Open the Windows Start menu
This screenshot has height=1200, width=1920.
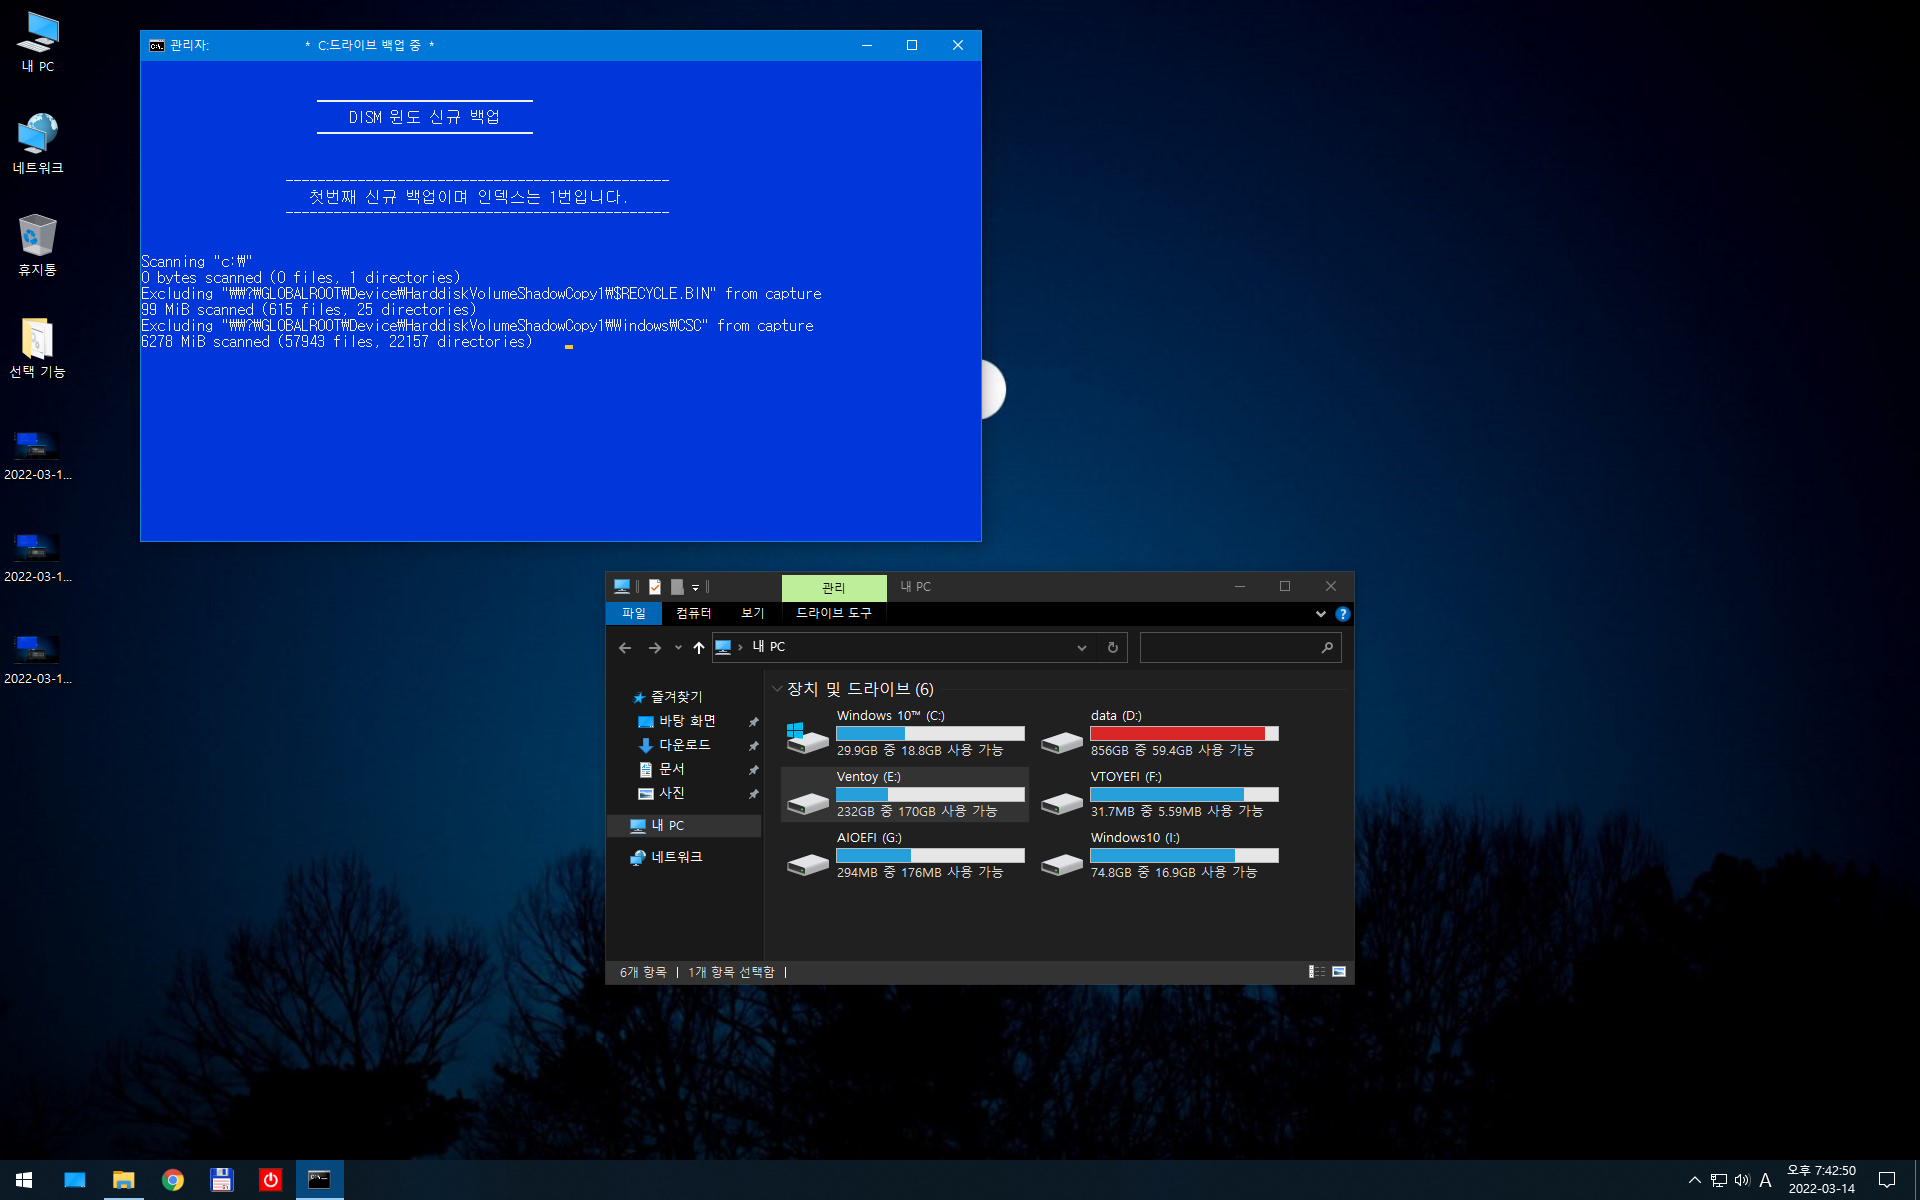pos(24,1180)
